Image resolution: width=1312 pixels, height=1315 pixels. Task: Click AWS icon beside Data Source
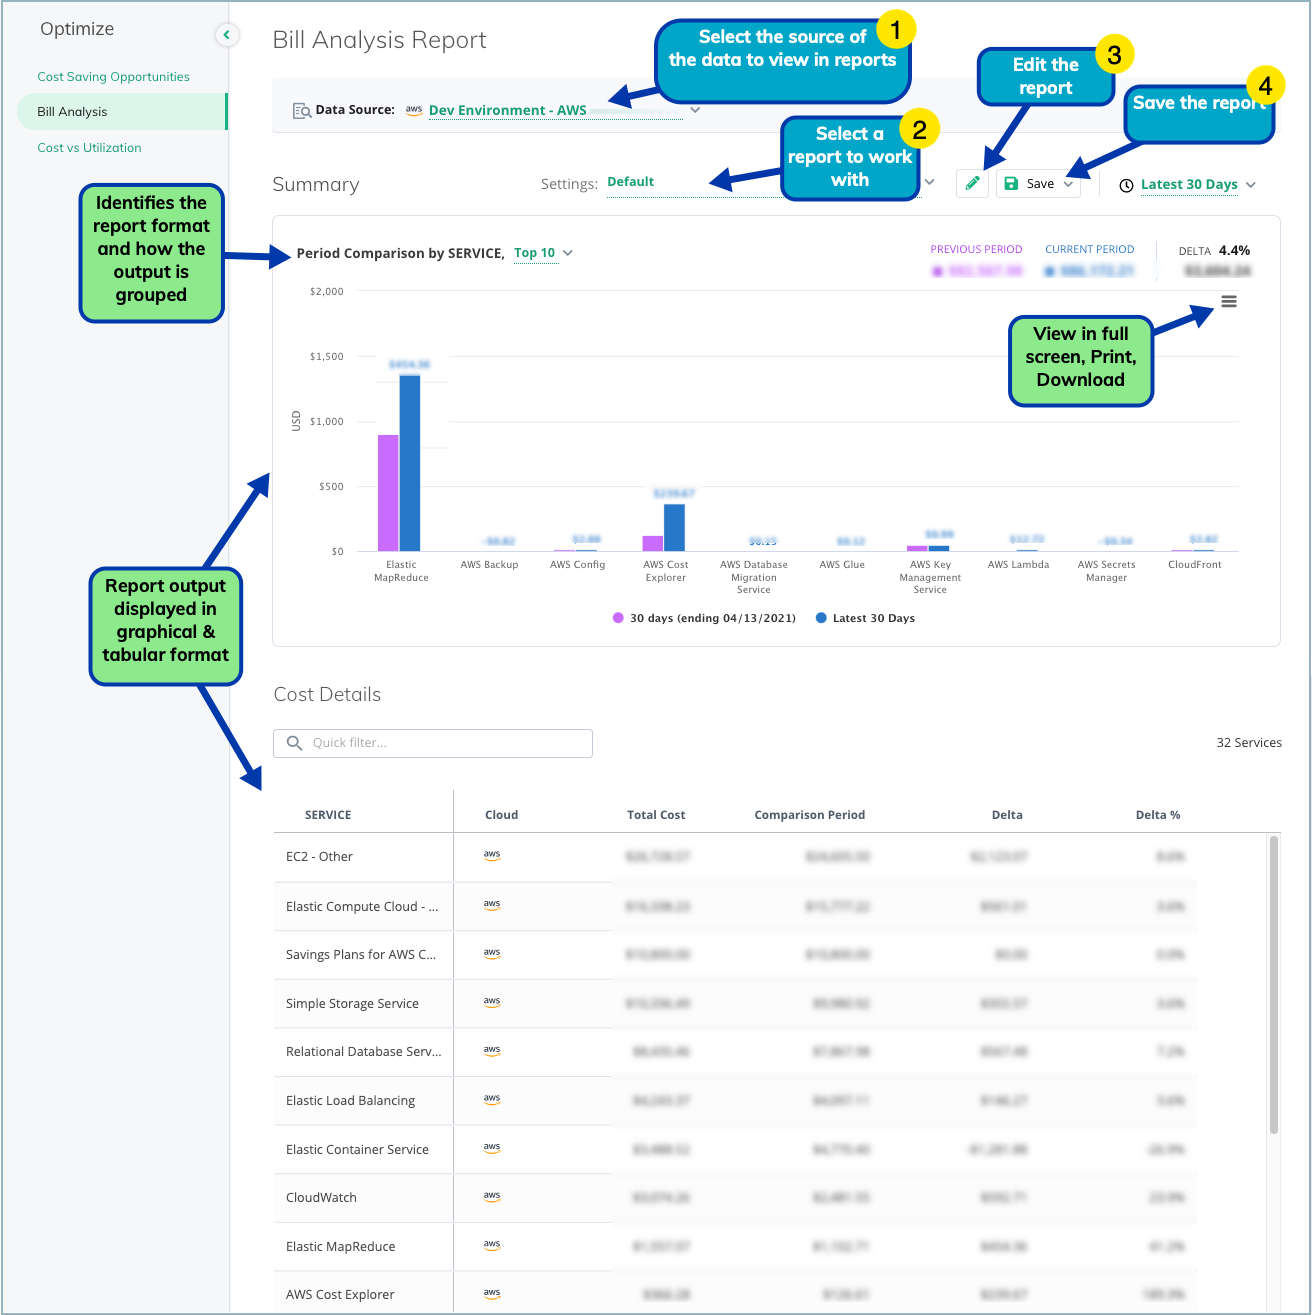click(414, 110)
